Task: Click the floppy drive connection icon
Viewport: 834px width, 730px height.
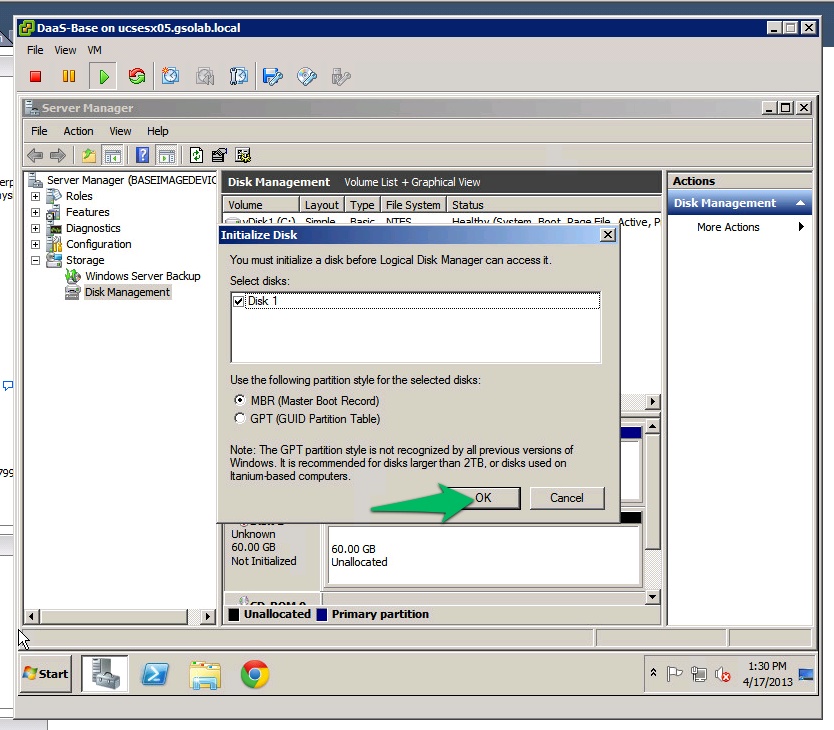Action: tap(272, 77)
